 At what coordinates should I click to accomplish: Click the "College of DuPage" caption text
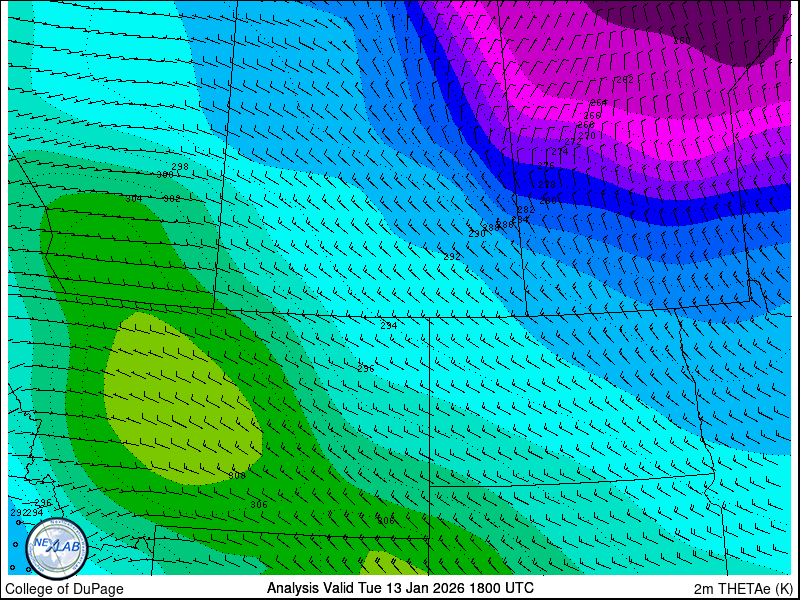click(x=64, y=589)
